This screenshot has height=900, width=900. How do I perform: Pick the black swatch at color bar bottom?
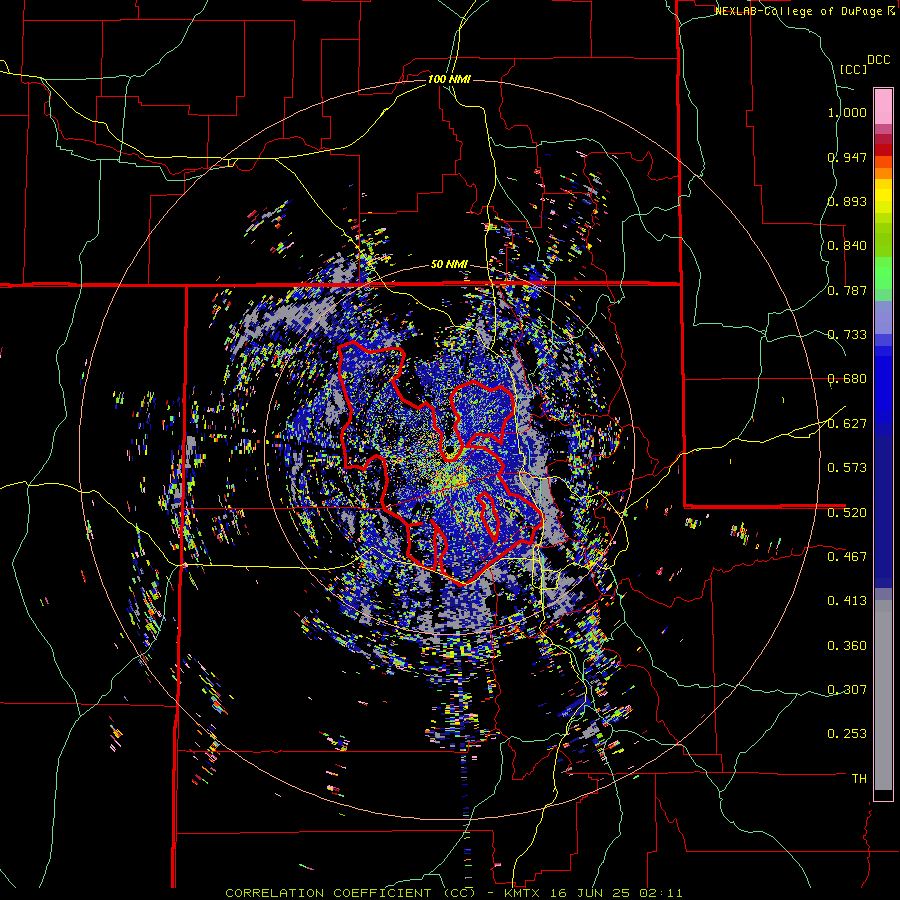pos(883,795)
